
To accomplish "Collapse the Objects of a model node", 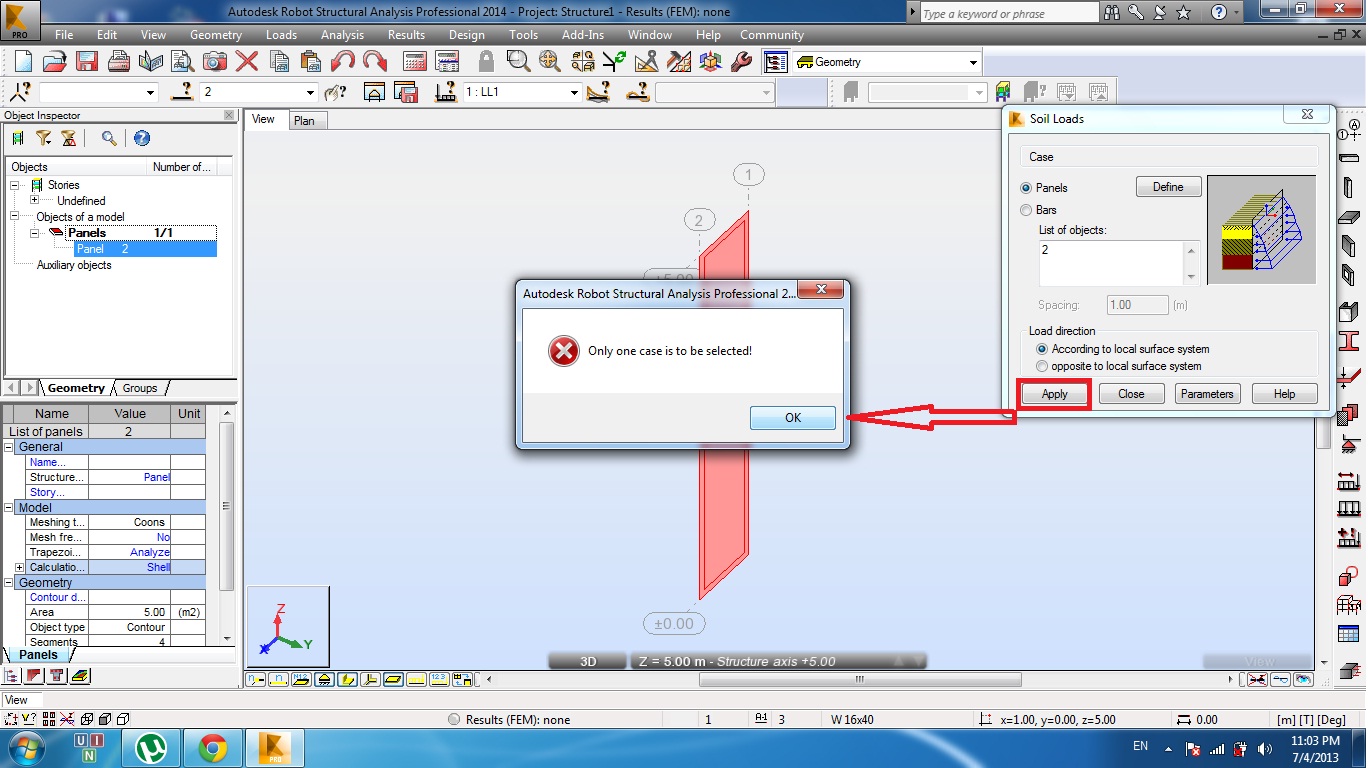I will [15, 216].
